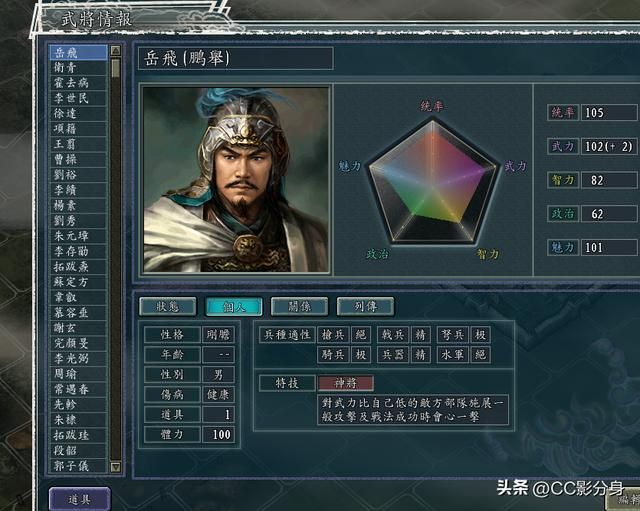640x511 pixels.
Task: Select 霍去病 in the officer list
Action: 78,83
